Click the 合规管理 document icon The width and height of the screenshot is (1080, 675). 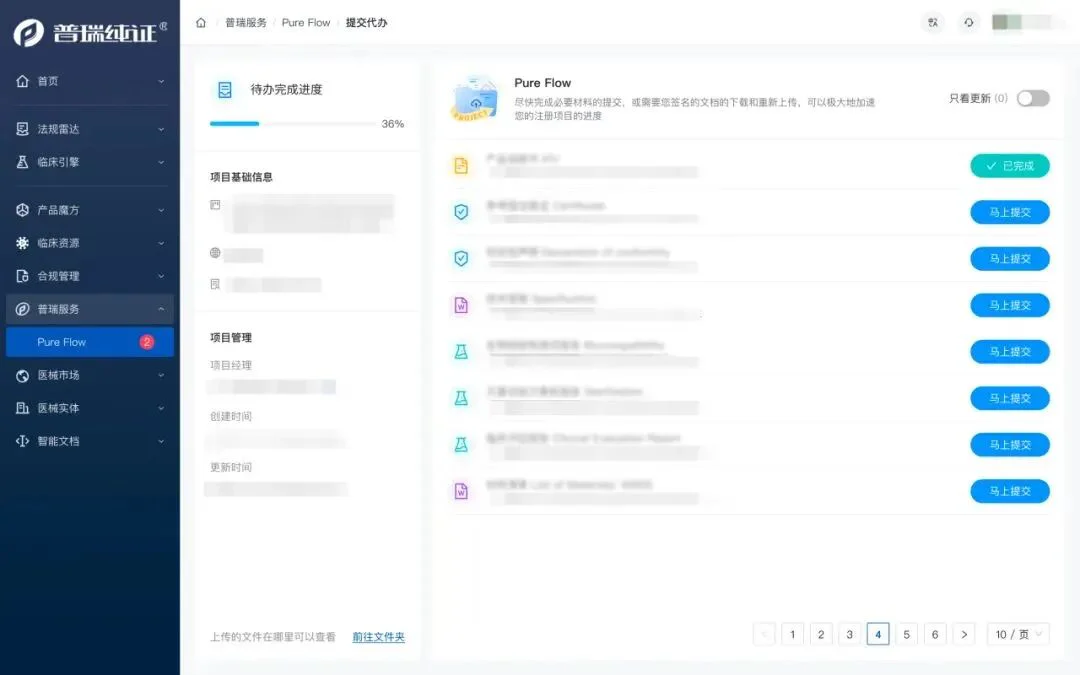[23, 276]
